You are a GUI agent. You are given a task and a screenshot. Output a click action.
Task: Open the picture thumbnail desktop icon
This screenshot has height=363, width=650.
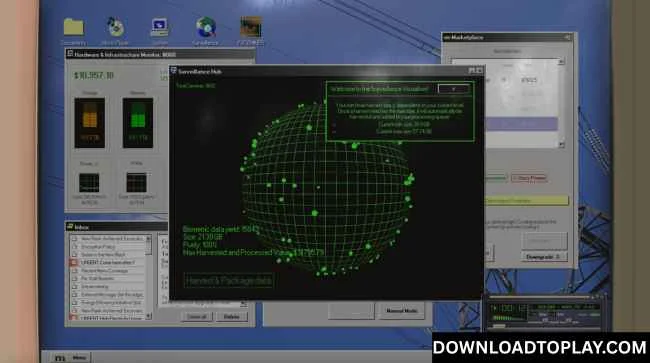click(251, 27)
